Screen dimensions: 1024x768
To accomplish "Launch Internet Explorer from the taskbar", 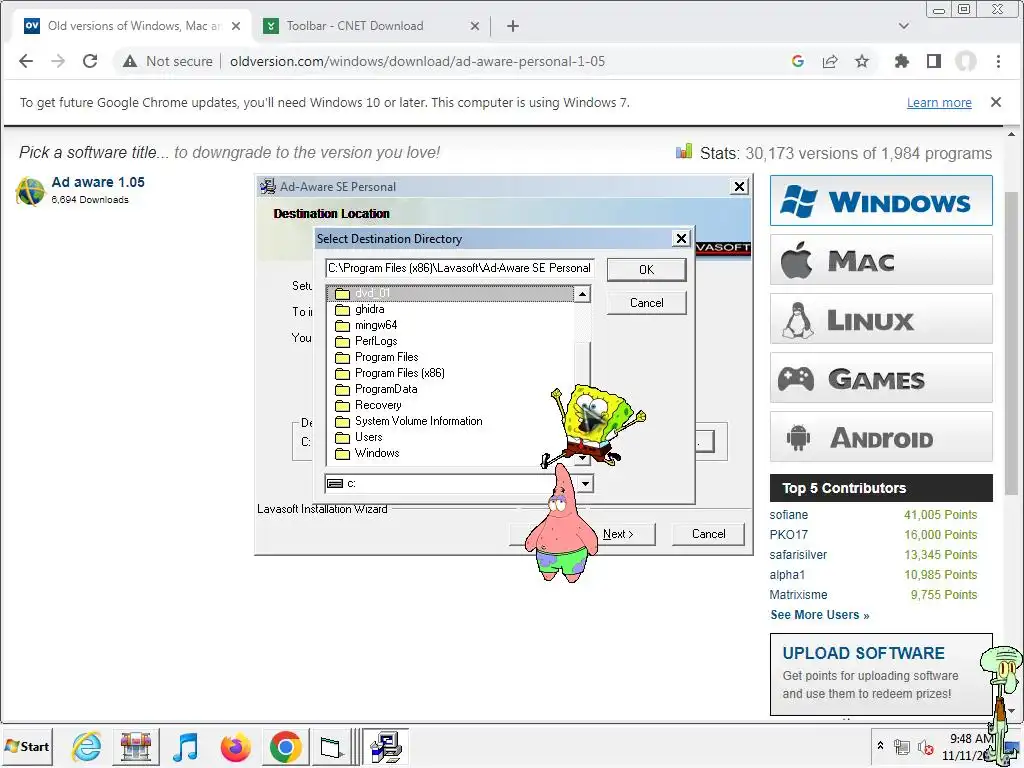I will tap(86, 746).
